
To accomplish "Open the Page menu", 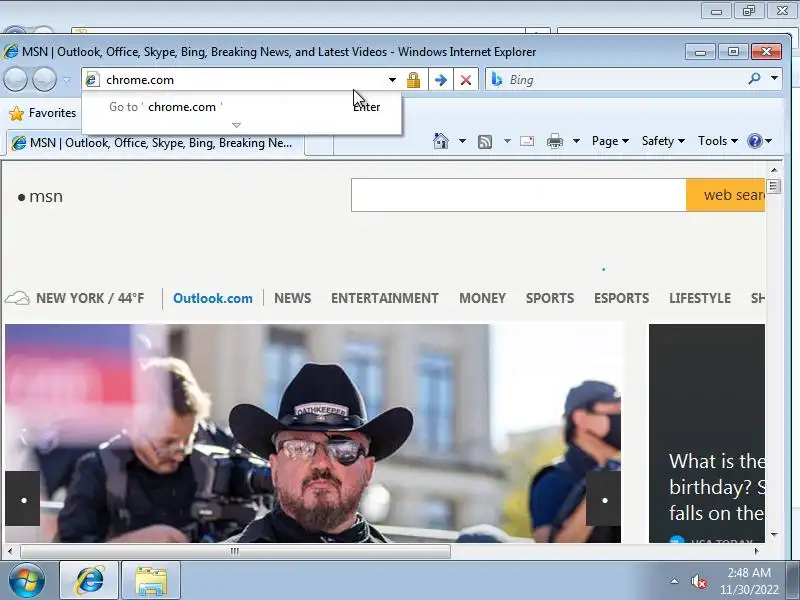I will (610, 141).
